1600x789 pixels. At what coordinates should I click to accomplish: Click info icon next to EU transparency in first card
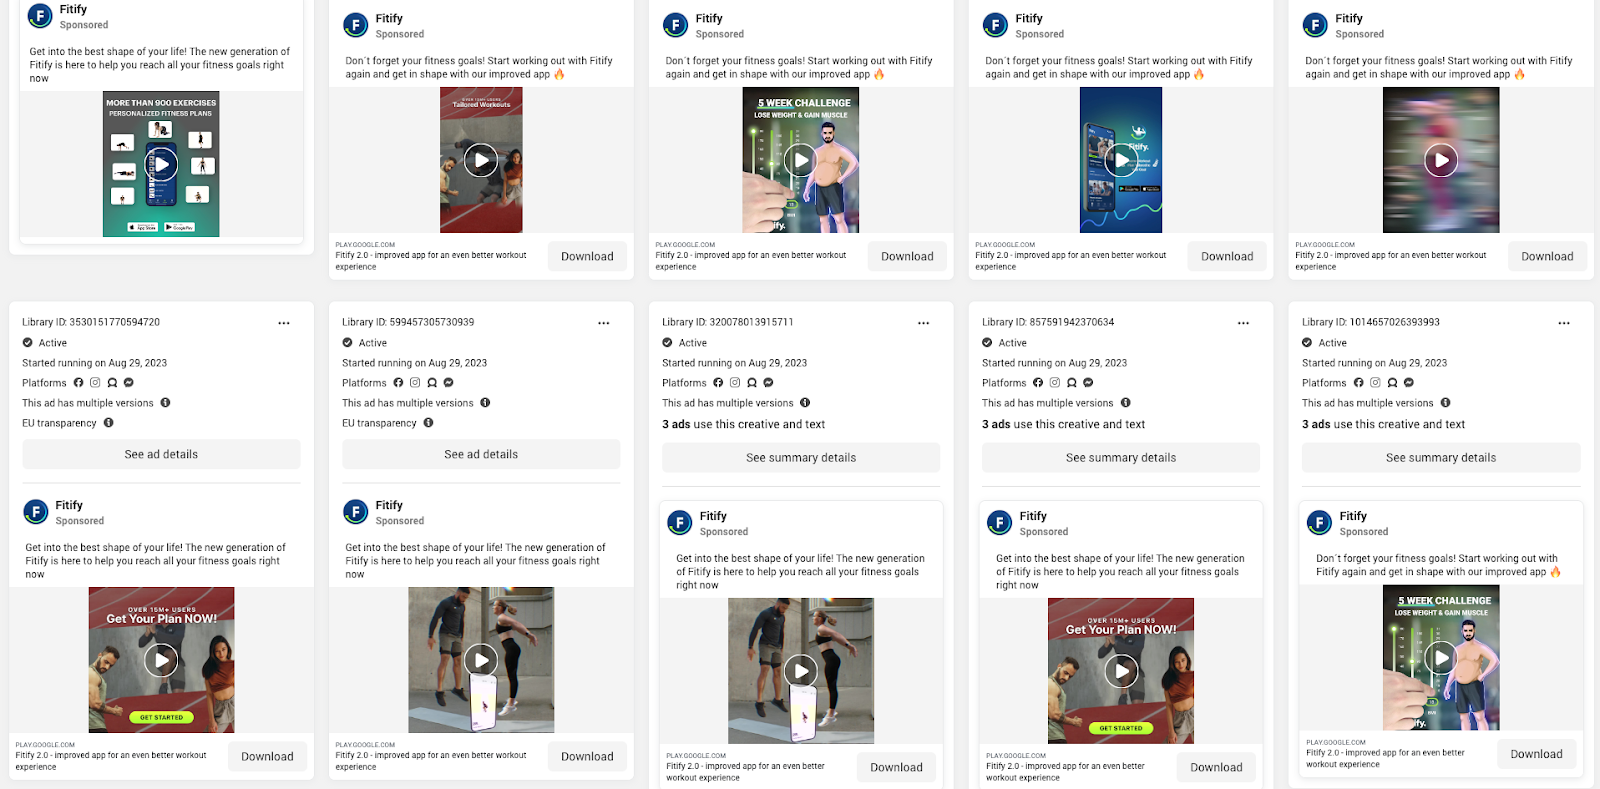point(109,423)
